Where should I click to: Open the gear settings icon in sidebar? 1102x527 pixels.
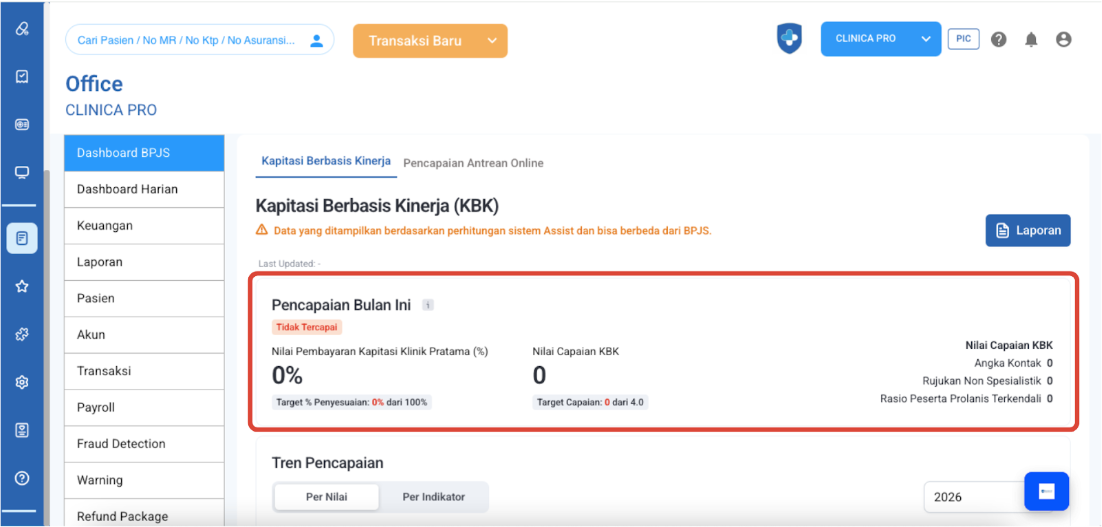click(x=22, y=382)
